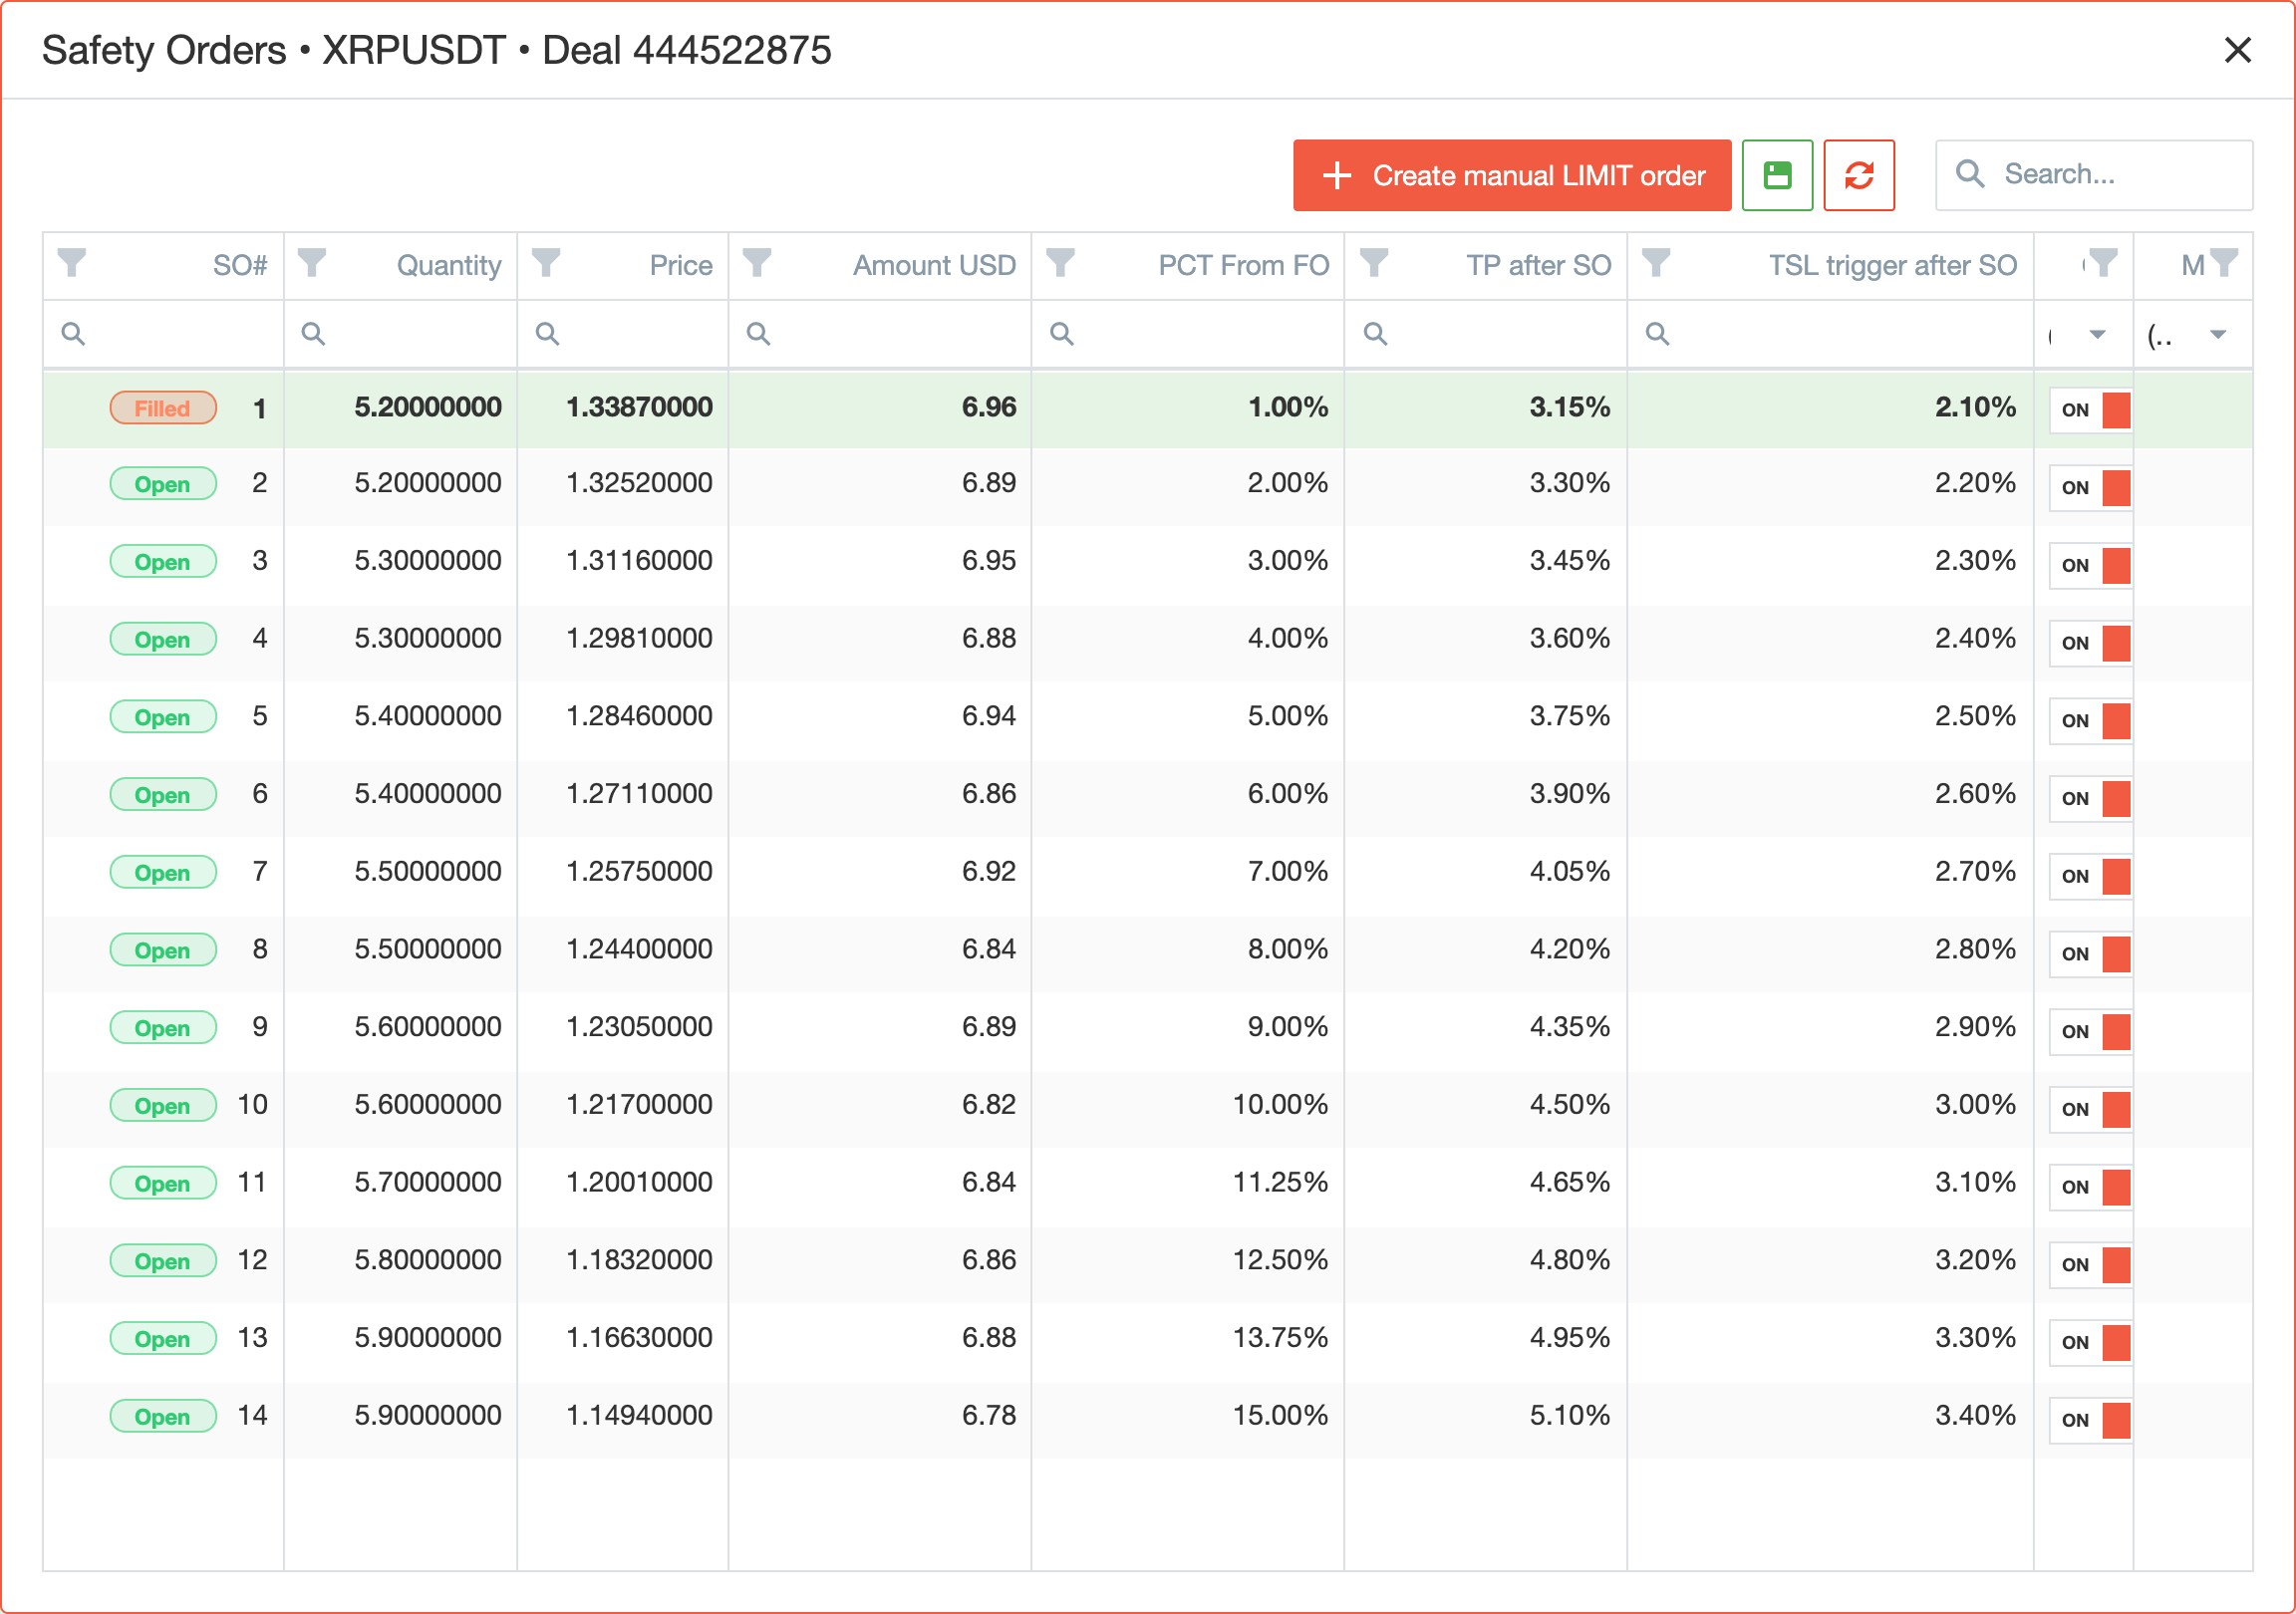Click the Price column search box

click(623, 334)
